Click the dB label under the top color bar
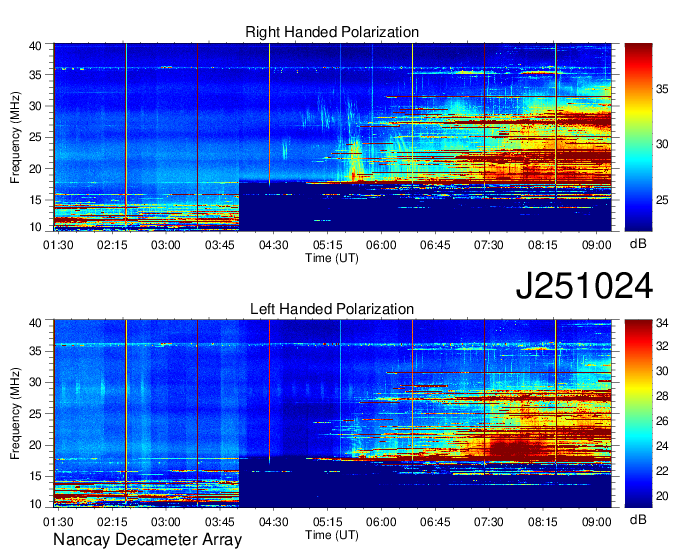 [x=637, y=243]
